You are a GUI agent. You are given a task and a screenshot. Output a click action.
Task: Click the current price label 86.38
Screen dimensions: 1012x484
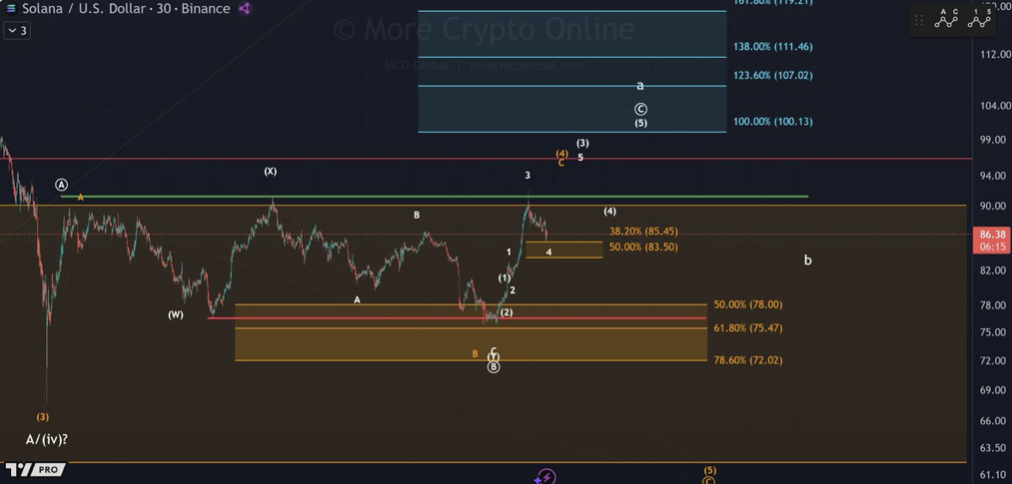coord(991,234)
